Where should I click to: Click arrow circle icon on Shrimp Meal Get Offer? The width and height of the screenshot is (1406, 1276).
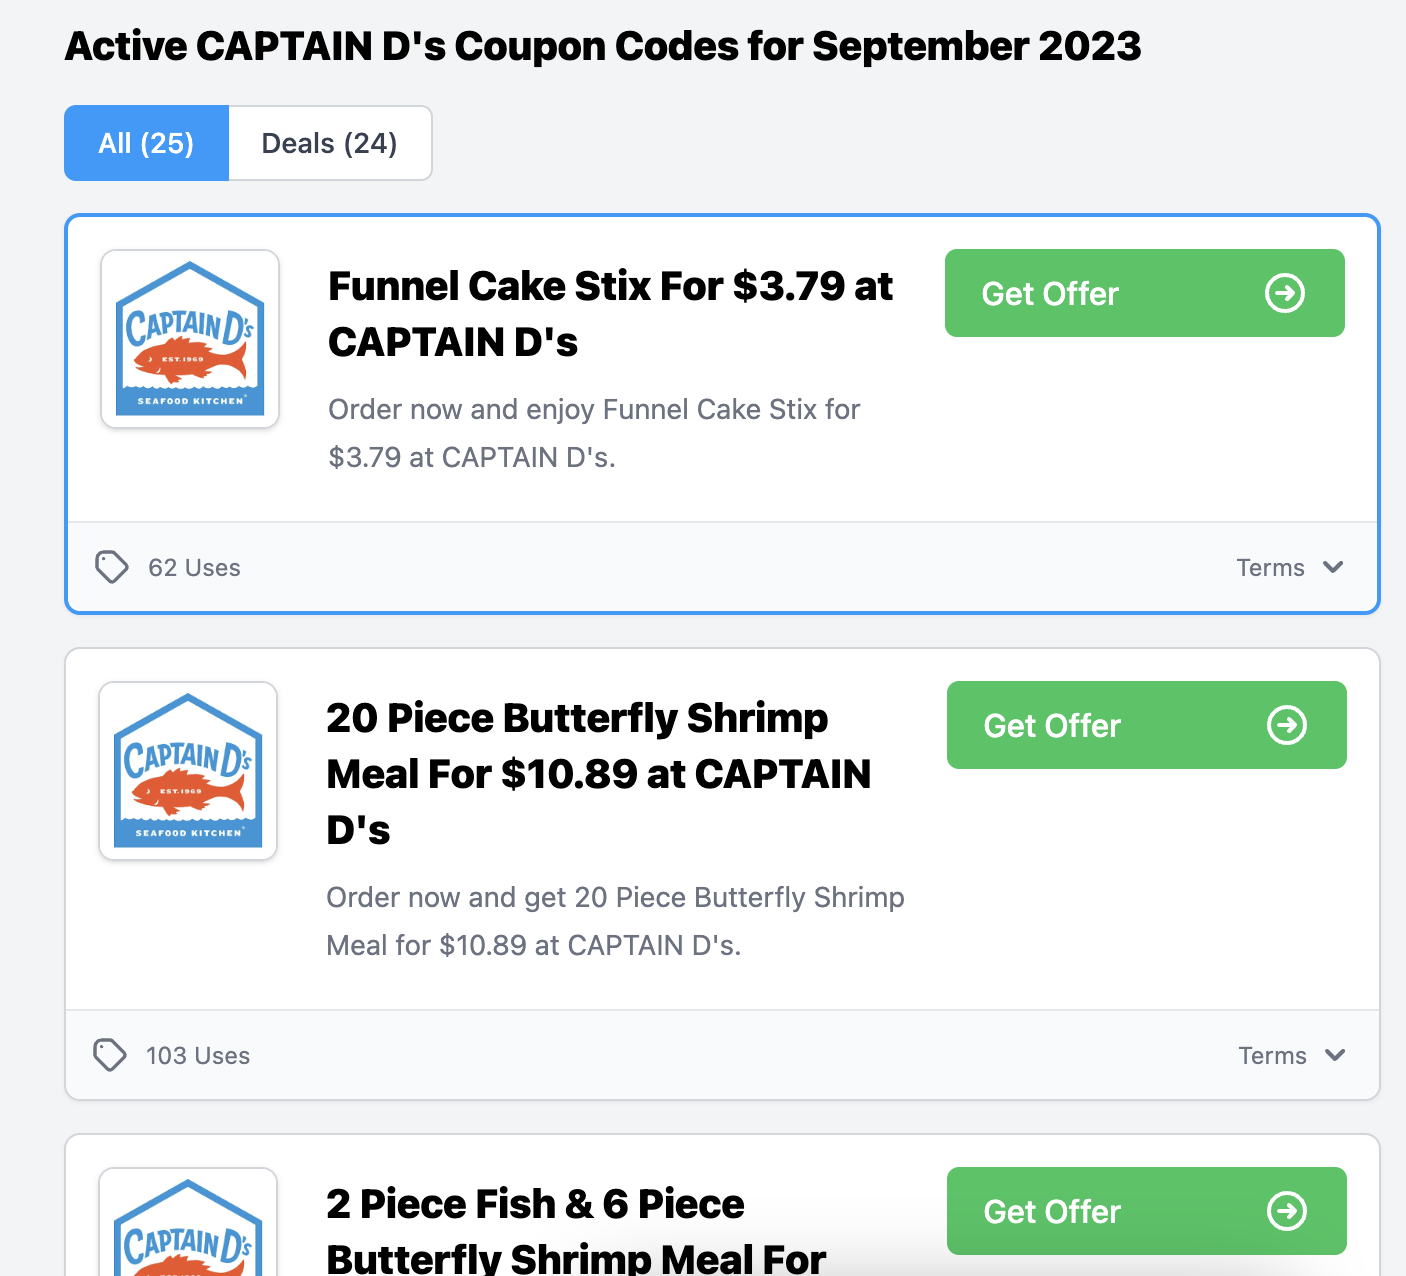point(1287,726)
